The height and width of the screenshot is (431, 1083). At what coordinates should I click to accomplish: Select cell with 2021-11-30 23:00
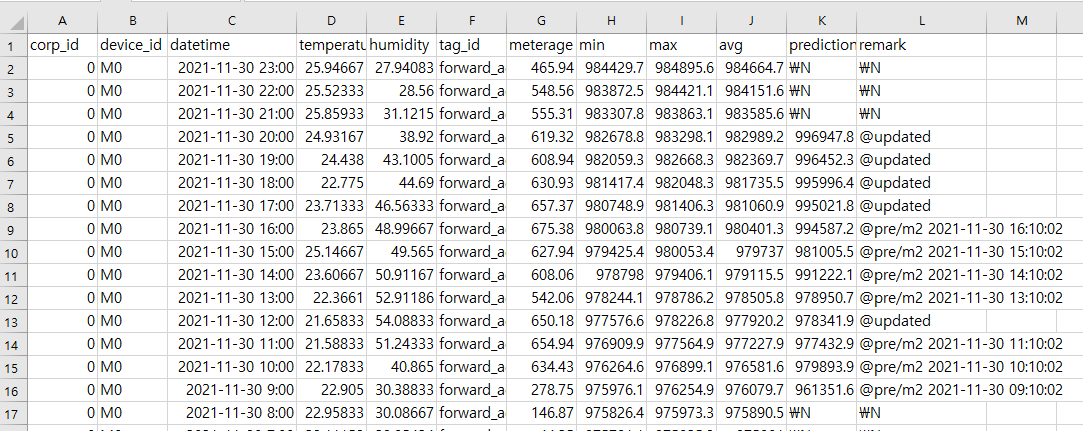click(232, 68)
